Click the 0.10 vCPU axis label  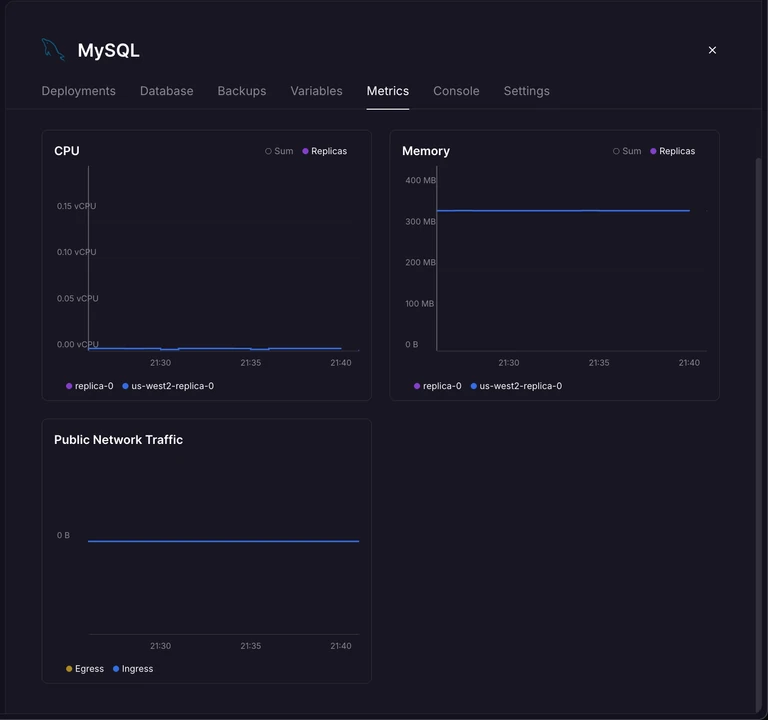click(x=76, y=252)
